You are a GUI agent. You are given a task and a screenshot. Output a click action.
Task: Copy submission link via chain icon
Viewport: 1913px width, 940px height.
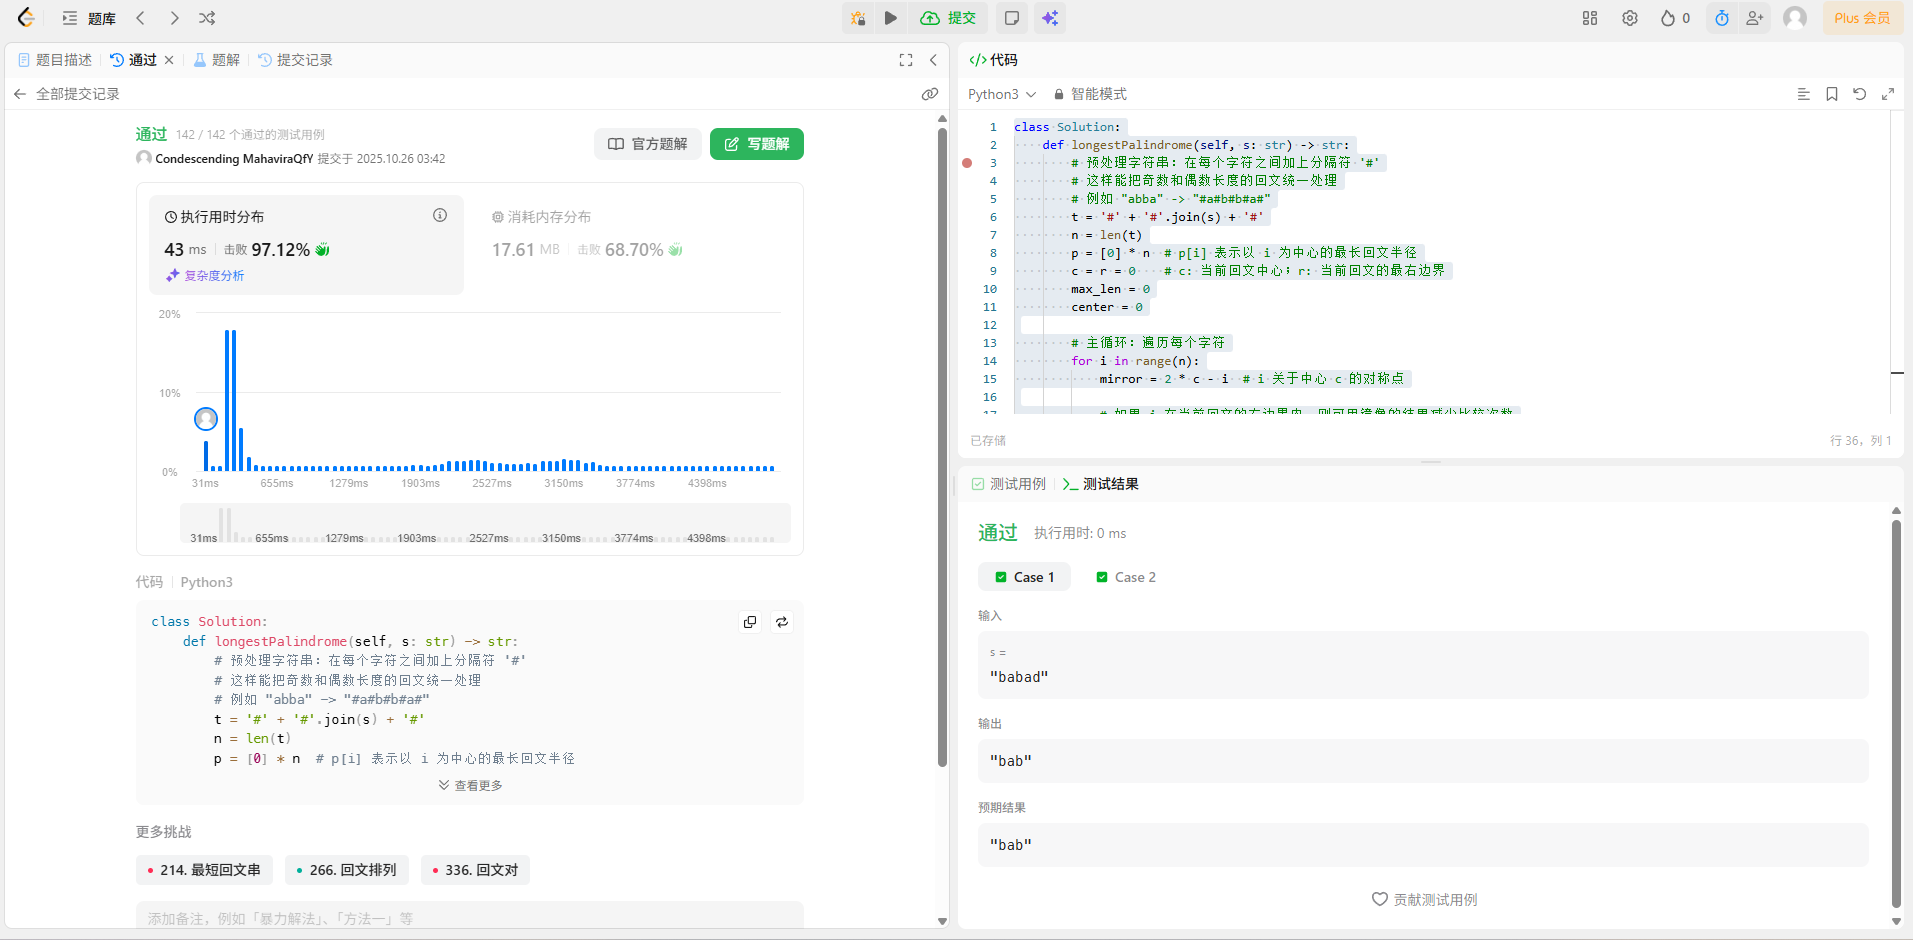pos(930,94)
